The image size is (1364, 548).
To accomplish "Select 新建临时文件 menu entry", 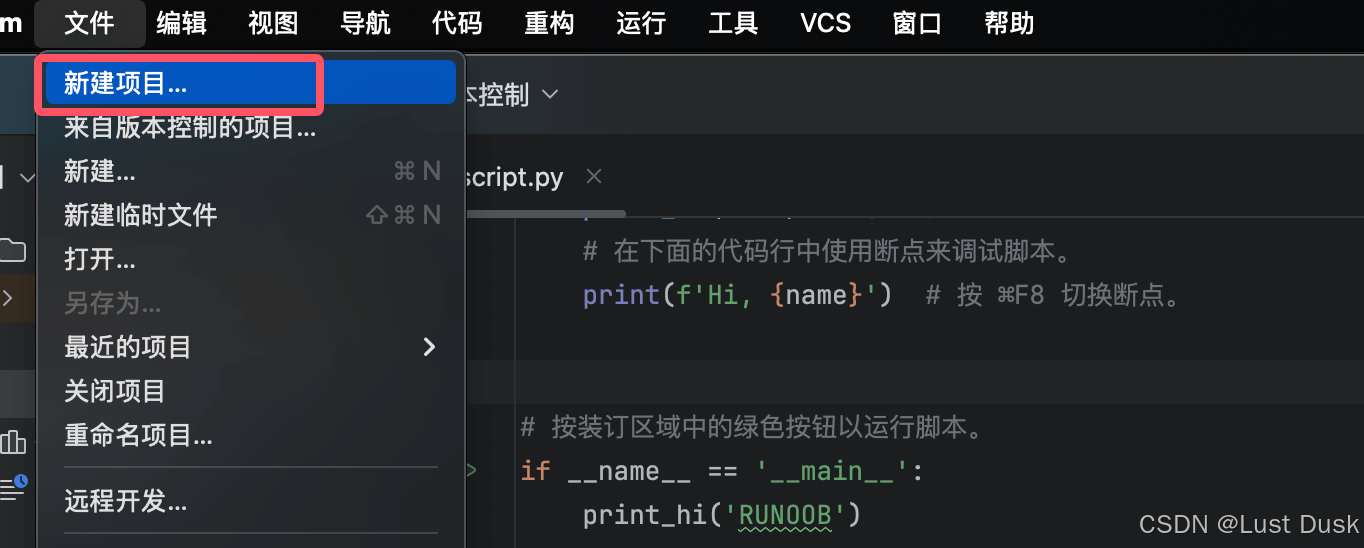I will 250,215.
